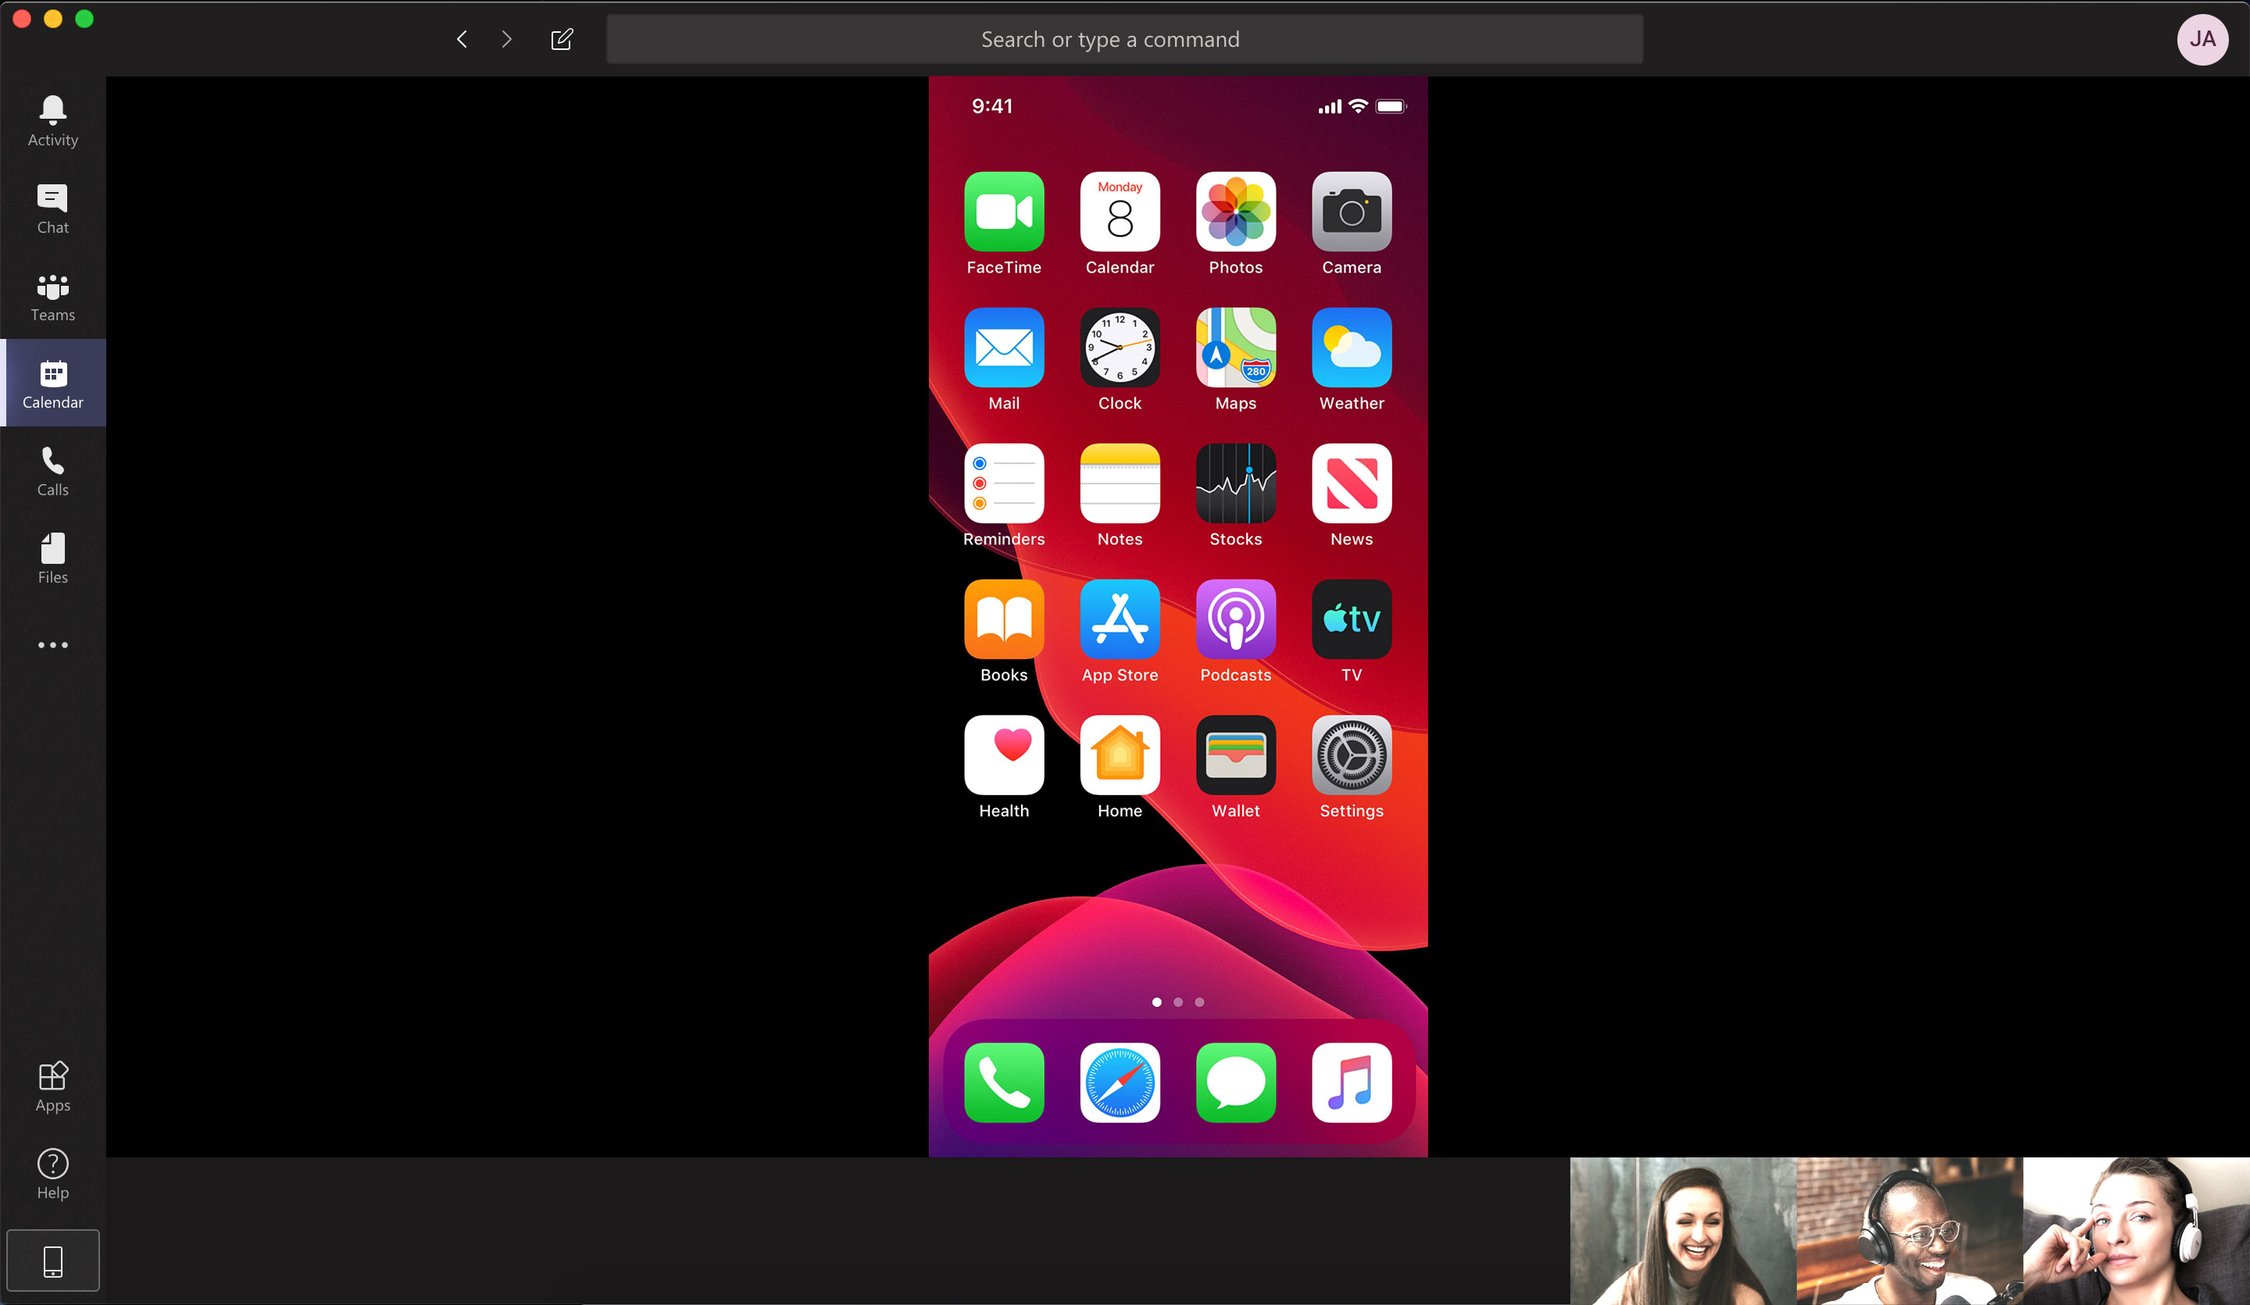Screen dimensions: 2250x1305
Task: Open the Activity feed
Action: coord(52,120)
